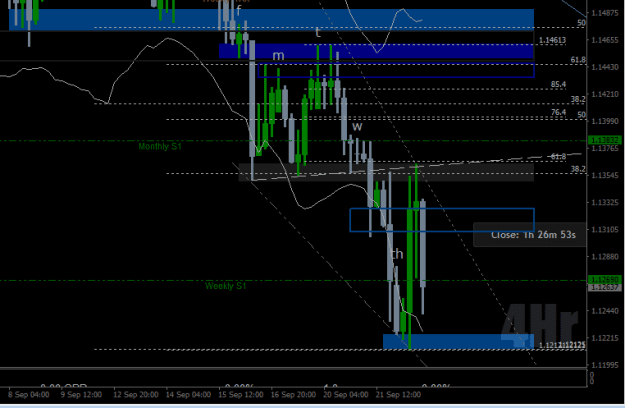The image size is (625, 408).
Task: Click the 1.14655 price axis value
Action: (605, 40)
